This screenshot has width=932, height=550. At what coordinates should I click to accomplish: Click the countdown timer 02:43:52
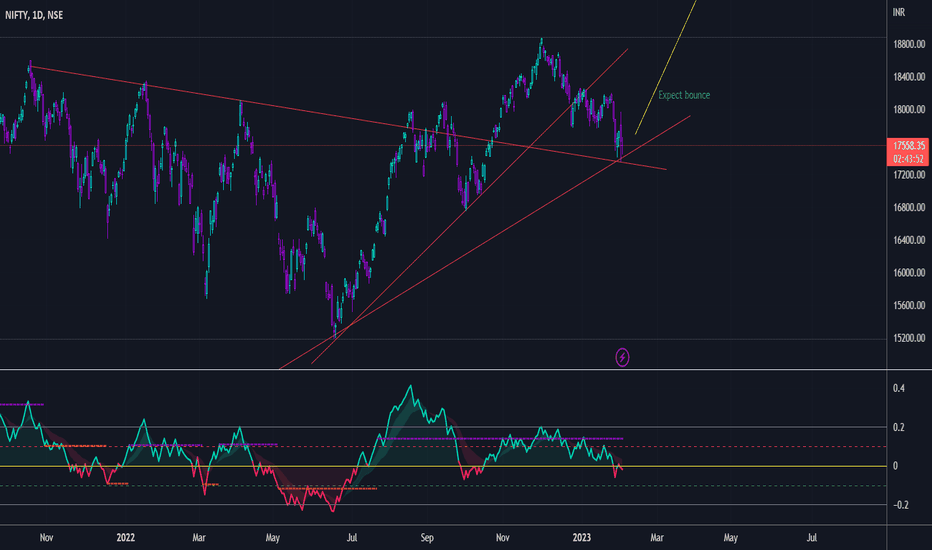[x=908, y=159]
